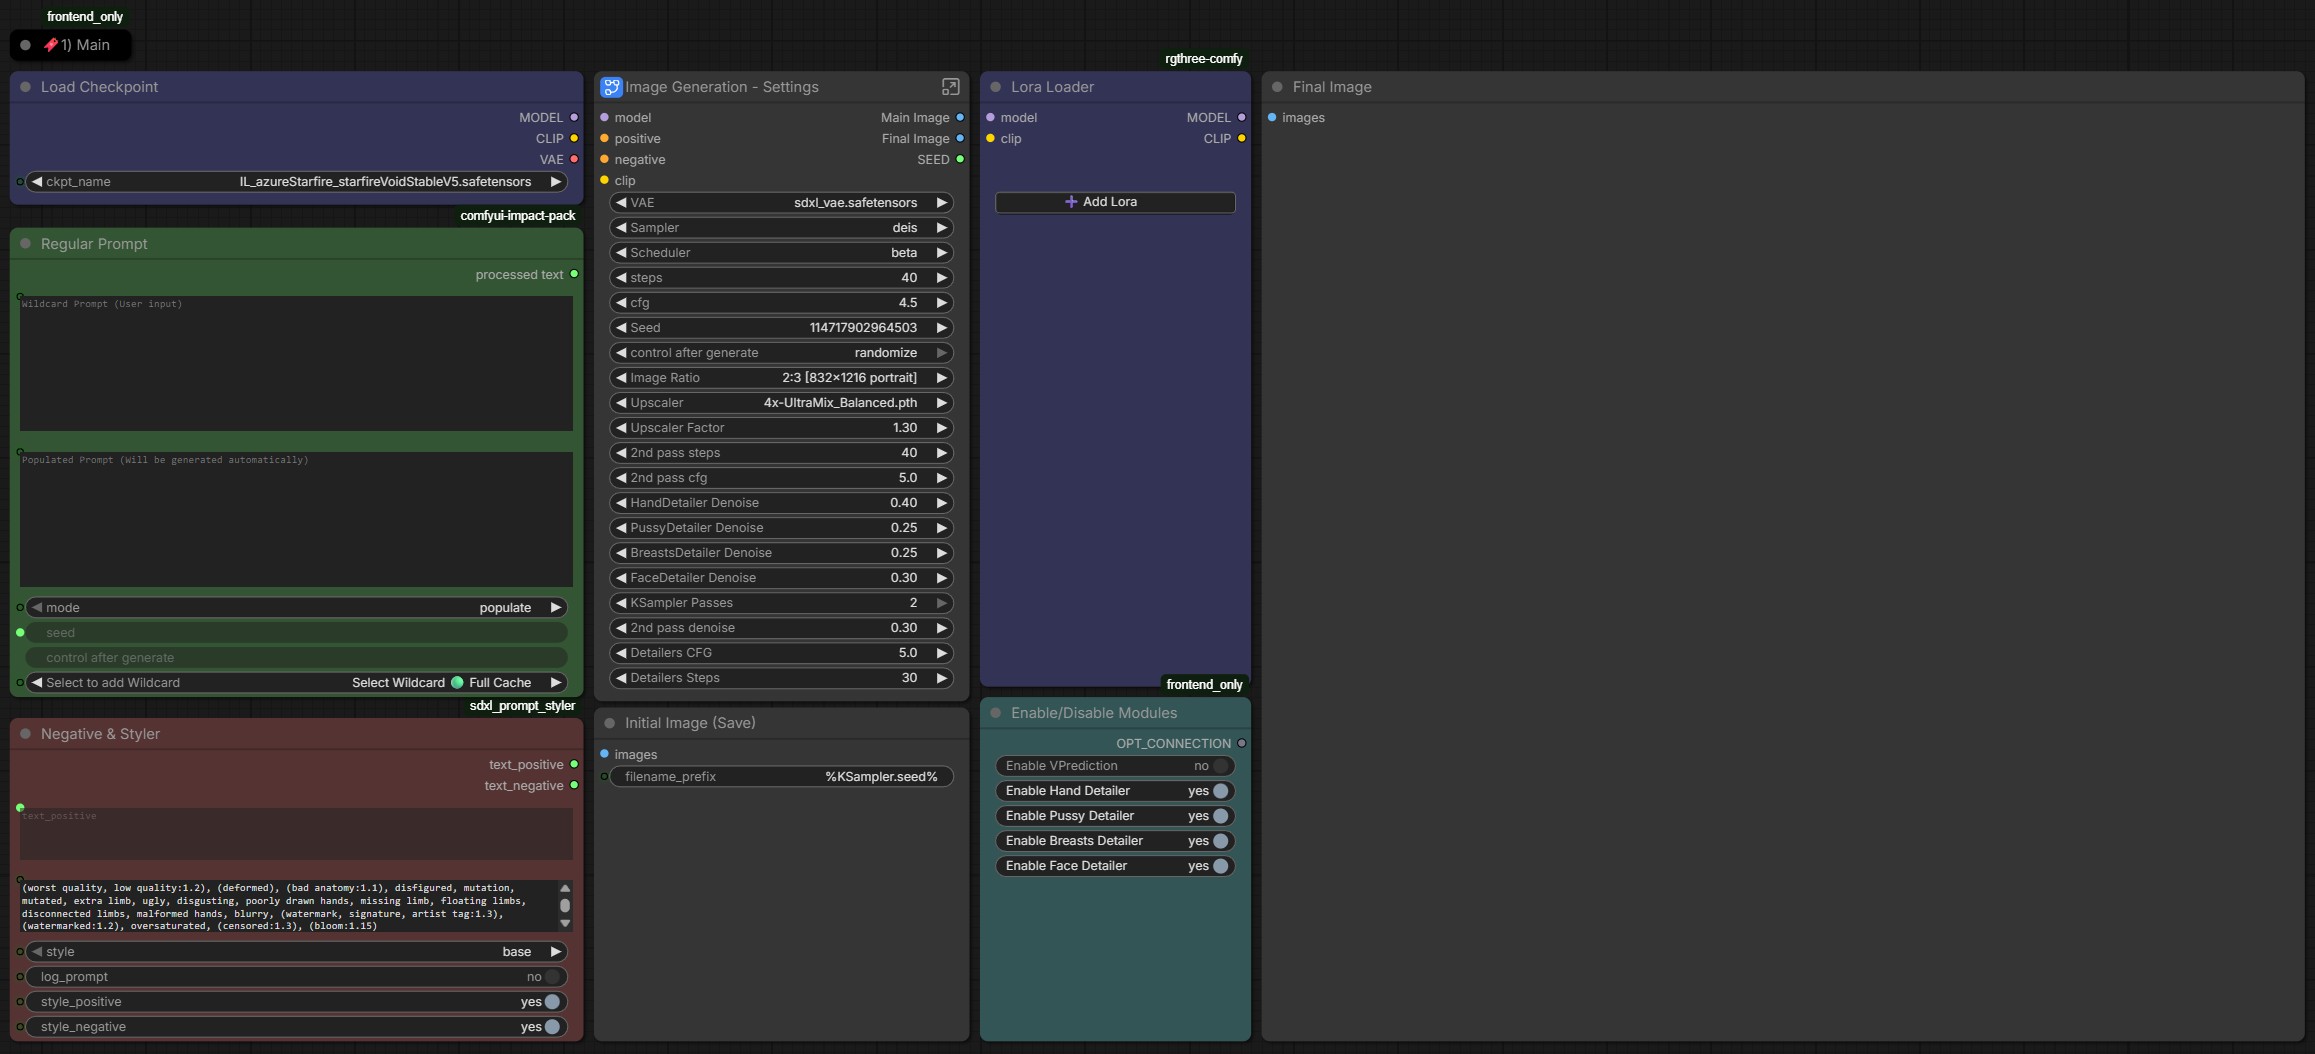The height and width of the screenshot is (1054, 2315).
Task: Click the Add Lora button
Action: click(1115, 202)
